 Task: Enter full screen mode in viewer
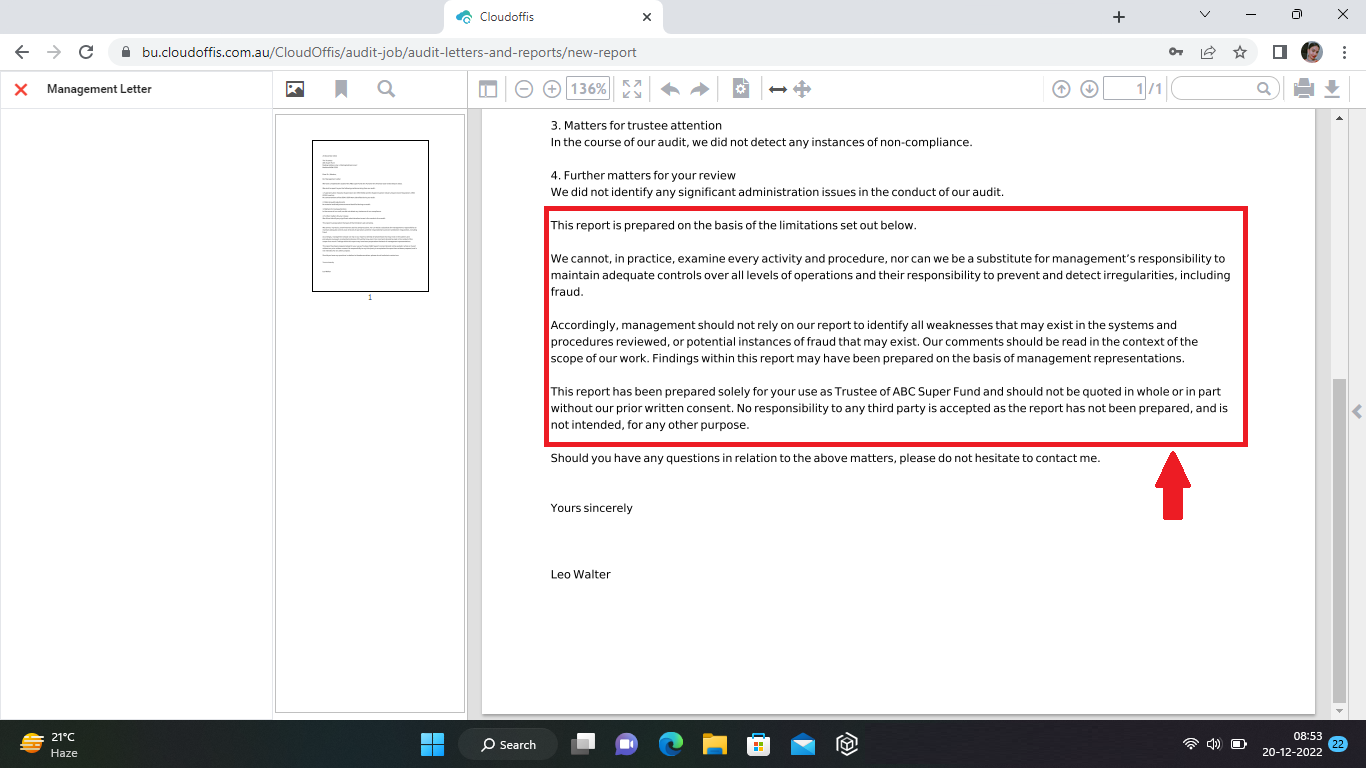(632, 89)
